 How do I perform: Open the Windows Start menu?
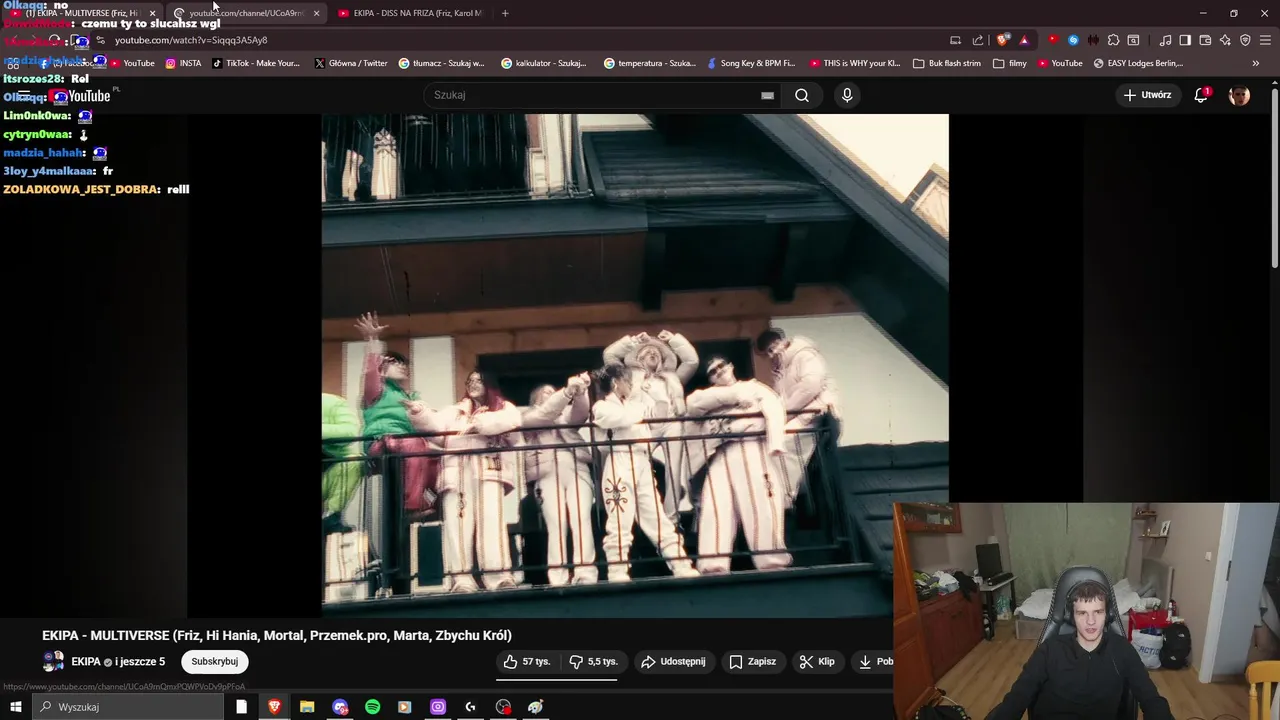(15, 707)
